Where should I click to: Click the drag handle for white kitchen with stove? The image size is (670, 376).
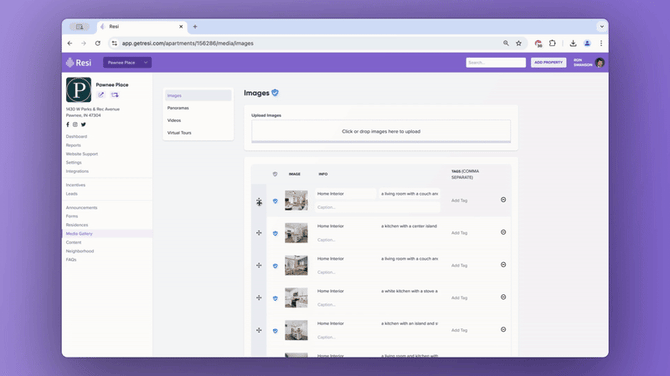(x=259, y=298)
